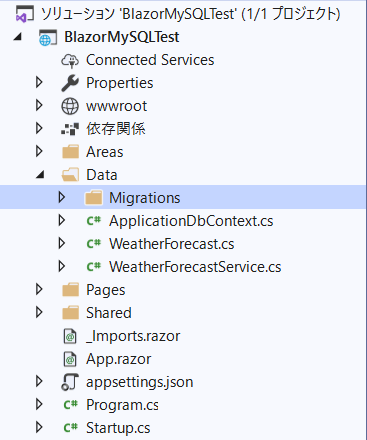Select the 依存関係 item
The width and height of the screenshot is (367, 440).
click(x=116, y=129)
